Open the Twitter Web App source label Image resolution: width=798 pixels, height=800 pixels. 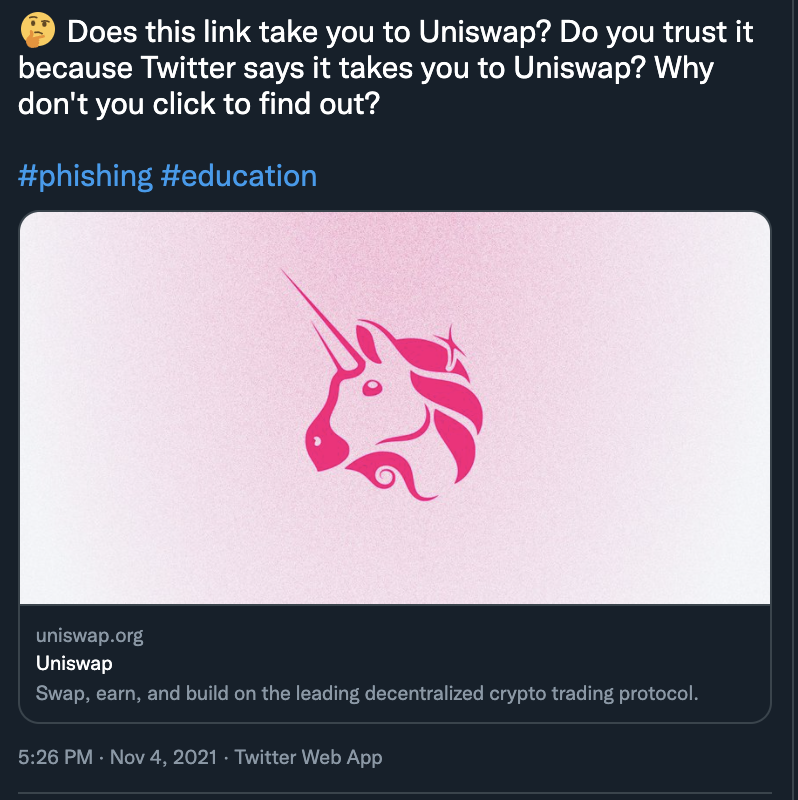click(308, 757)
